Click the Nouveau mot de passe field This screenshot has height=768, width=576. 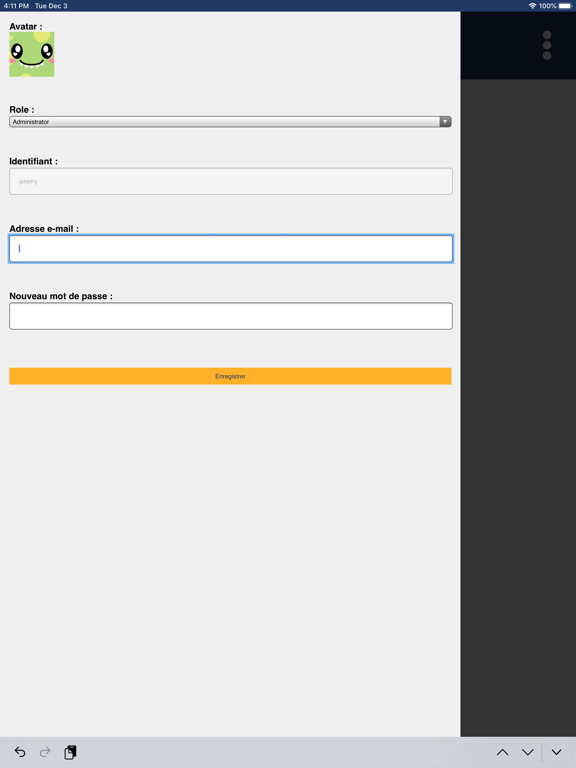pyautogui.click(x=231, y=316)
